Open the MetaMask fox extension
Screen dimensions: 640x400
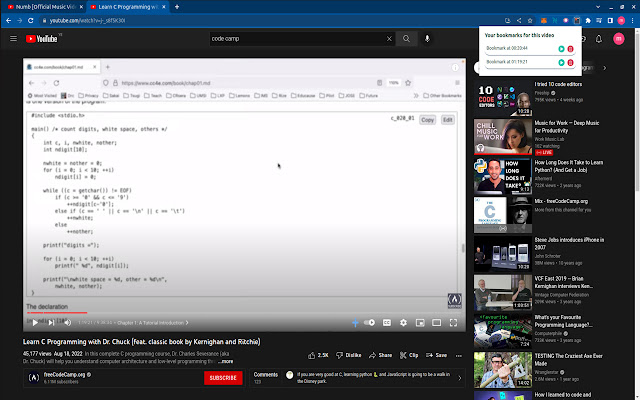(544, 20)
